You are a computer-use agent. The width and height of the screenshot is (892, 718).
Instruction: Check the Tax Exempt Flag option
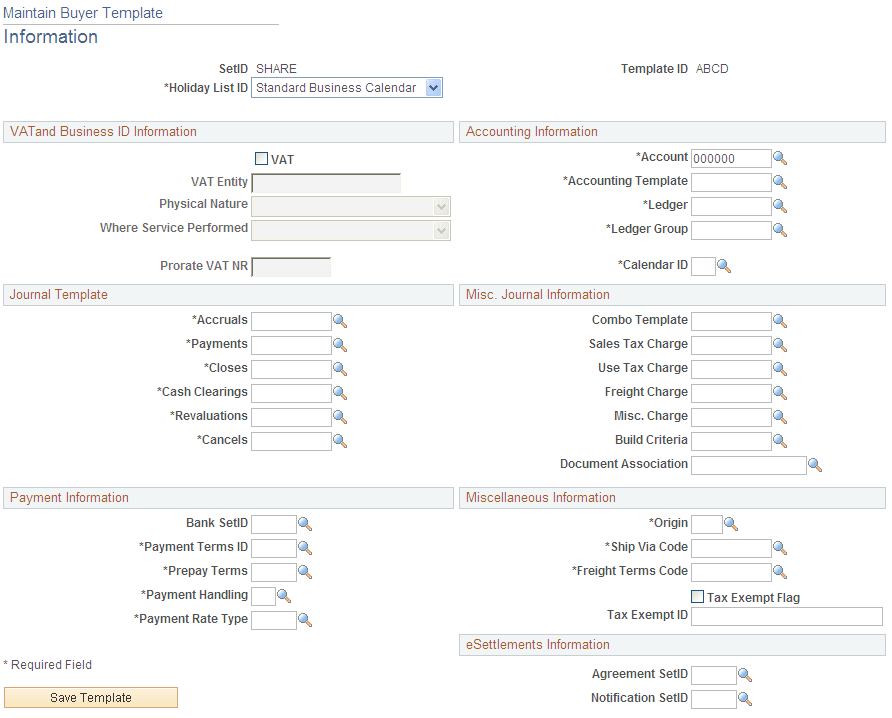pos(696,596)
